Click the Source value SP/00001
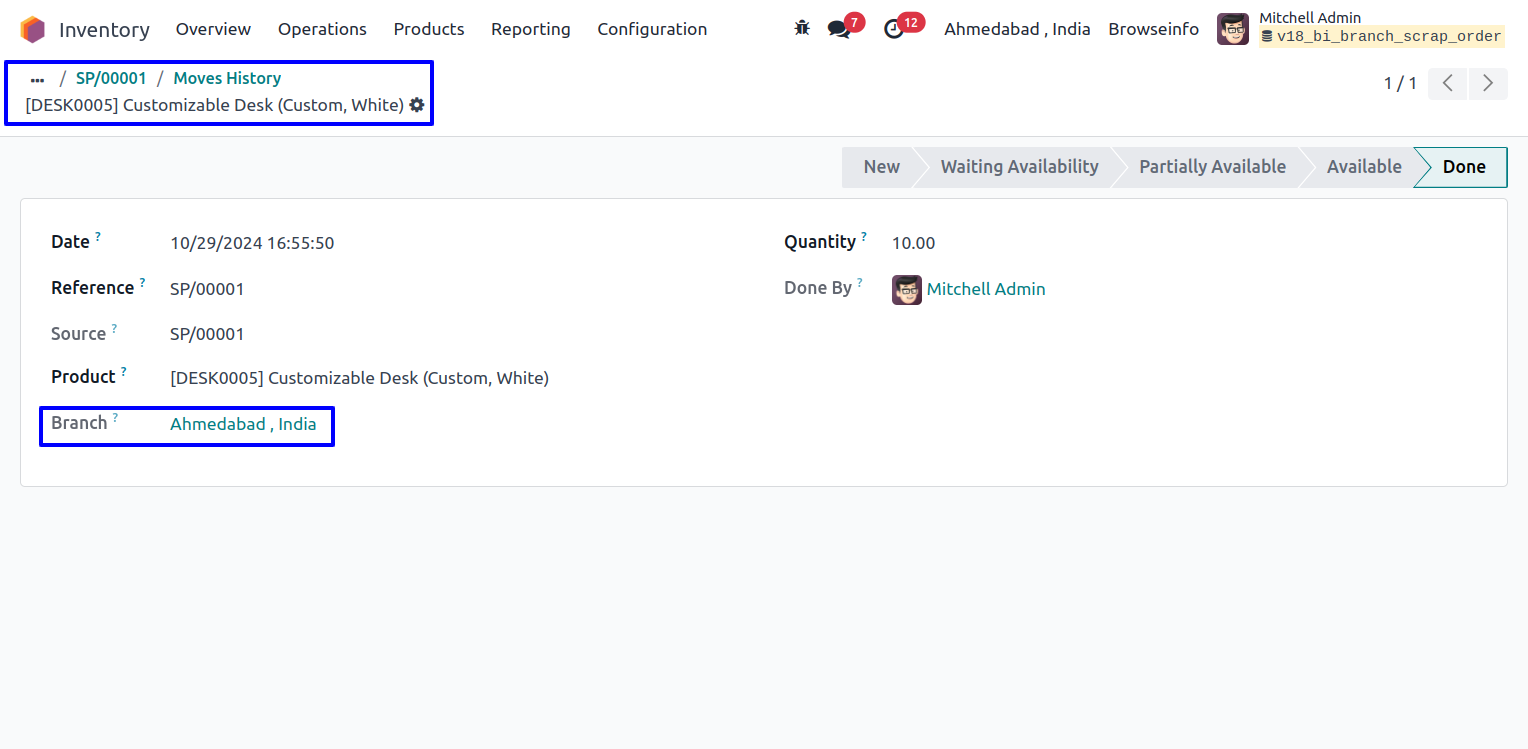Screen dimensions: 1528x749 207,334
